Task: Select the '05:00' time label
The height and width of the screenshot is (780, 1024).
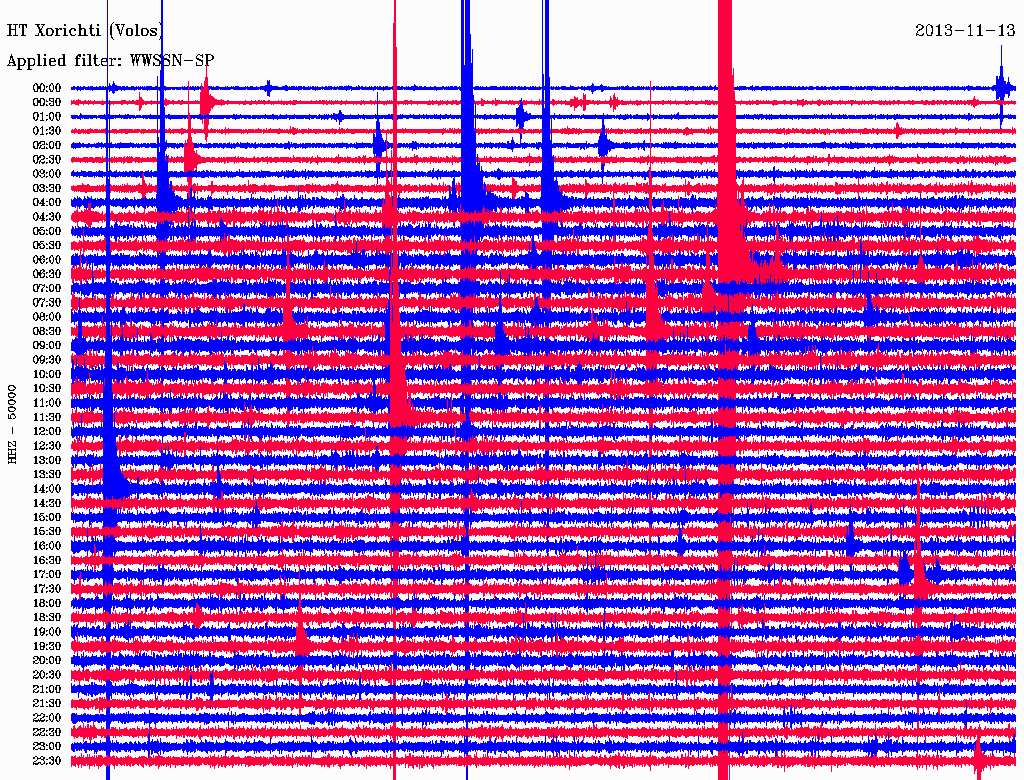Action: pyautogui.click(x=47, y=231)
